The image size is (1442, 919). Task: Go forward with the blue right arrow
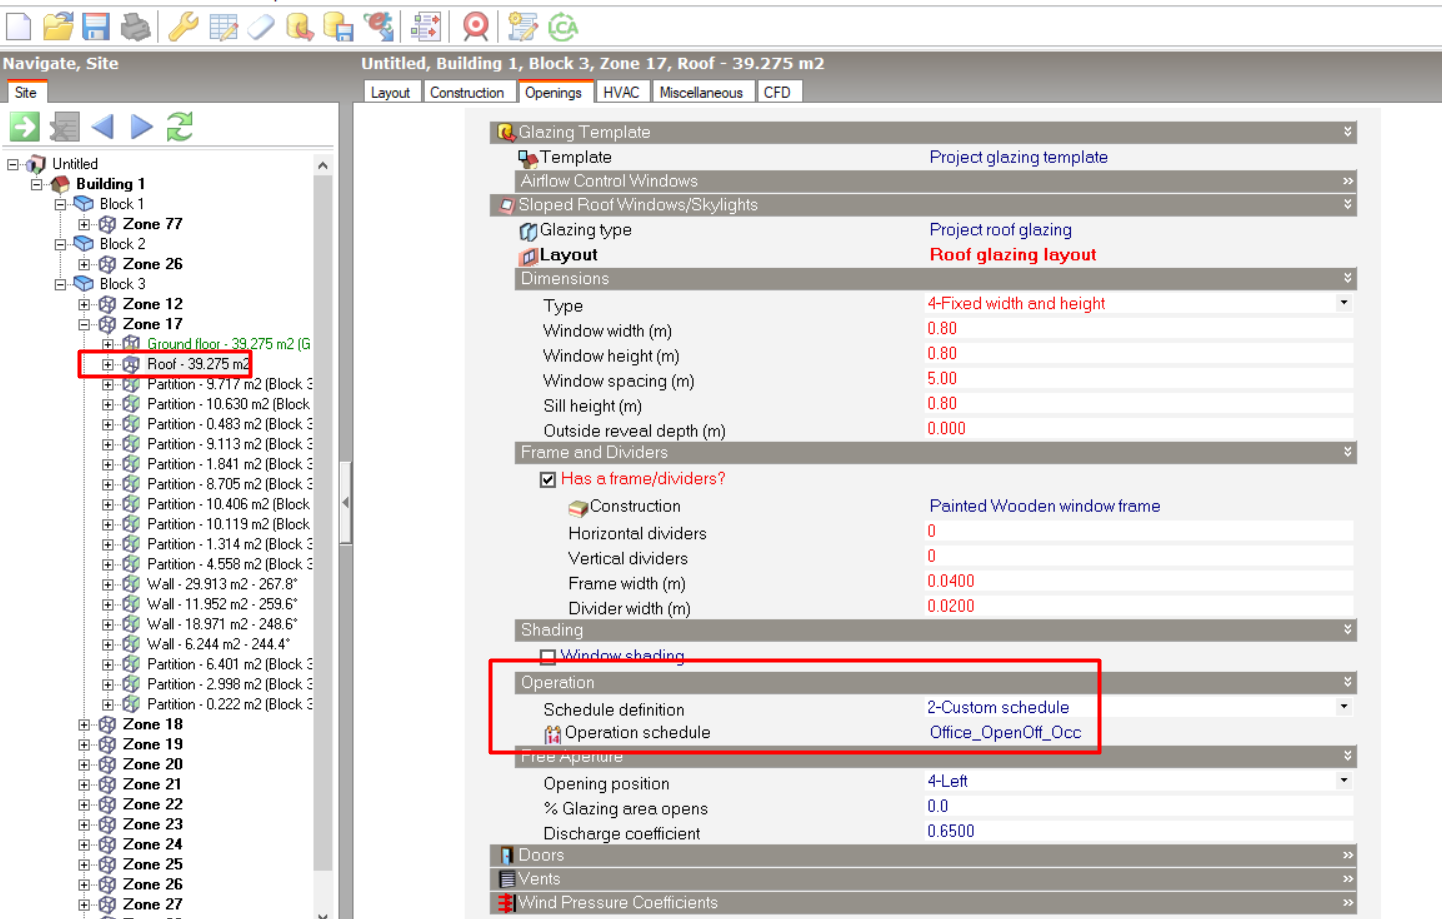[x=142, y=127]
